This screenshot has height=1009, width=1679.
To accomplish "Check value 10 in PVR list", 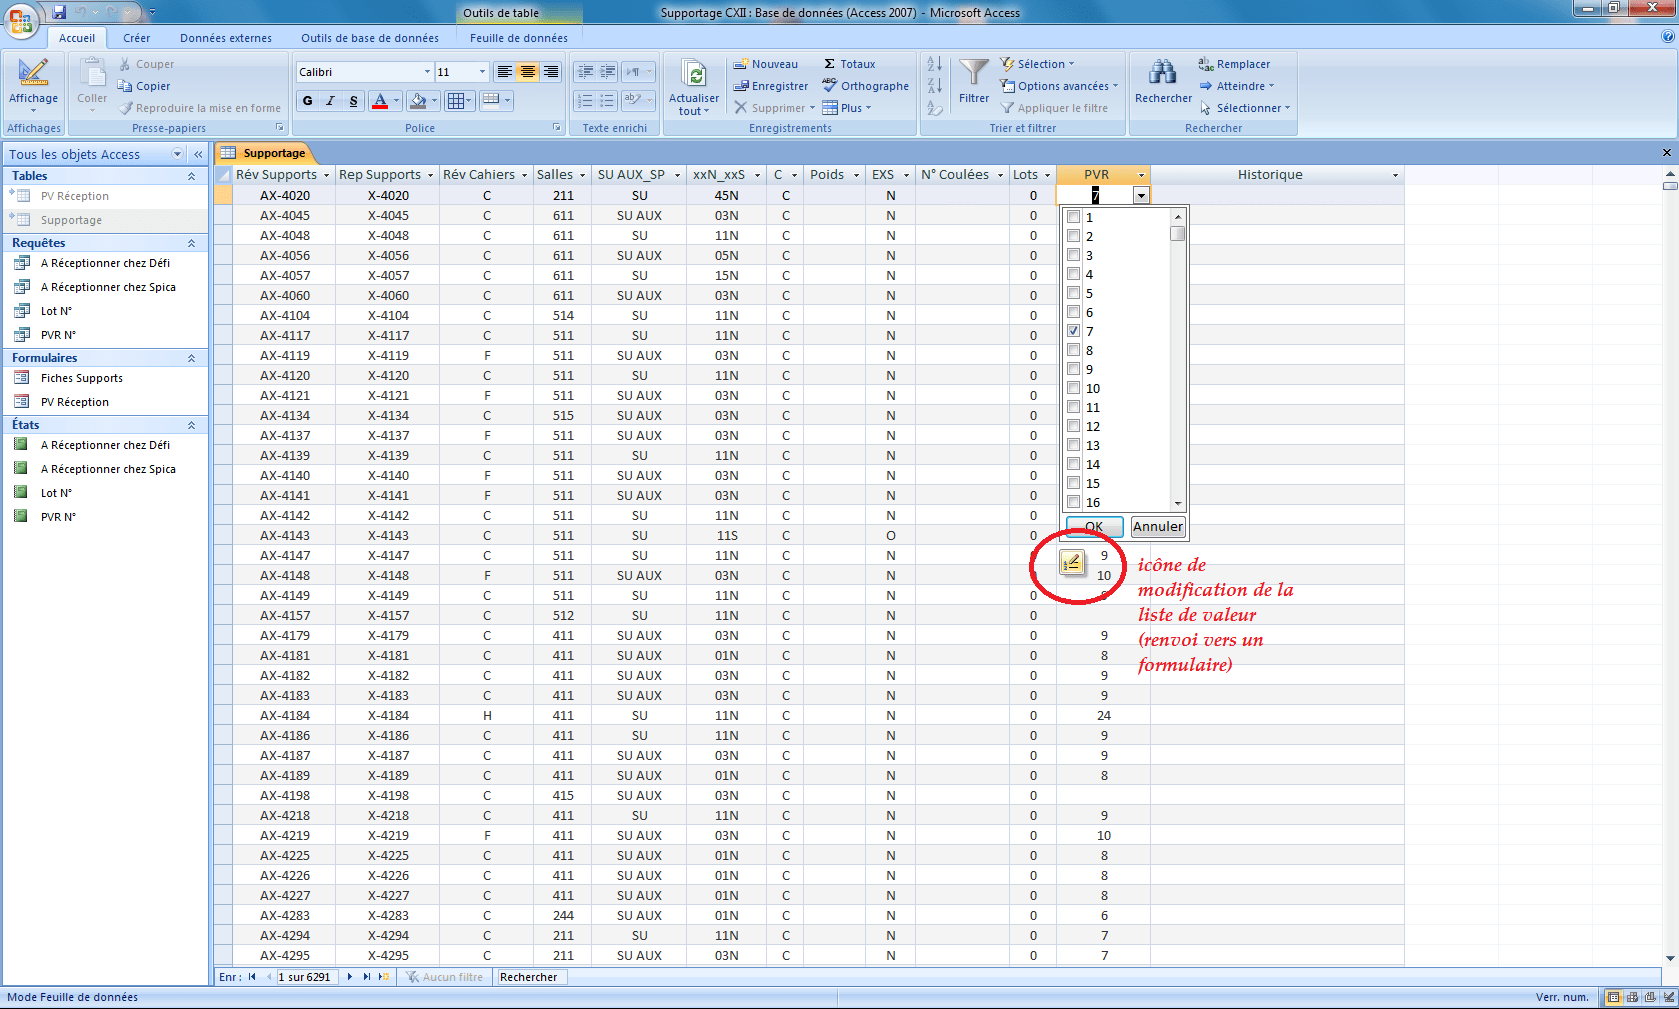I will pyautogui.click(x=1073, y=388).
